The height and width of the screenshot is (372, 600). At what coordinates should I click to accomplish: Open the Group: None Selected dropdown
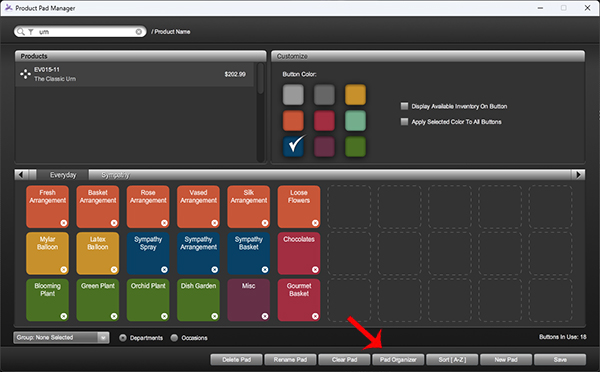click(61, 338)
